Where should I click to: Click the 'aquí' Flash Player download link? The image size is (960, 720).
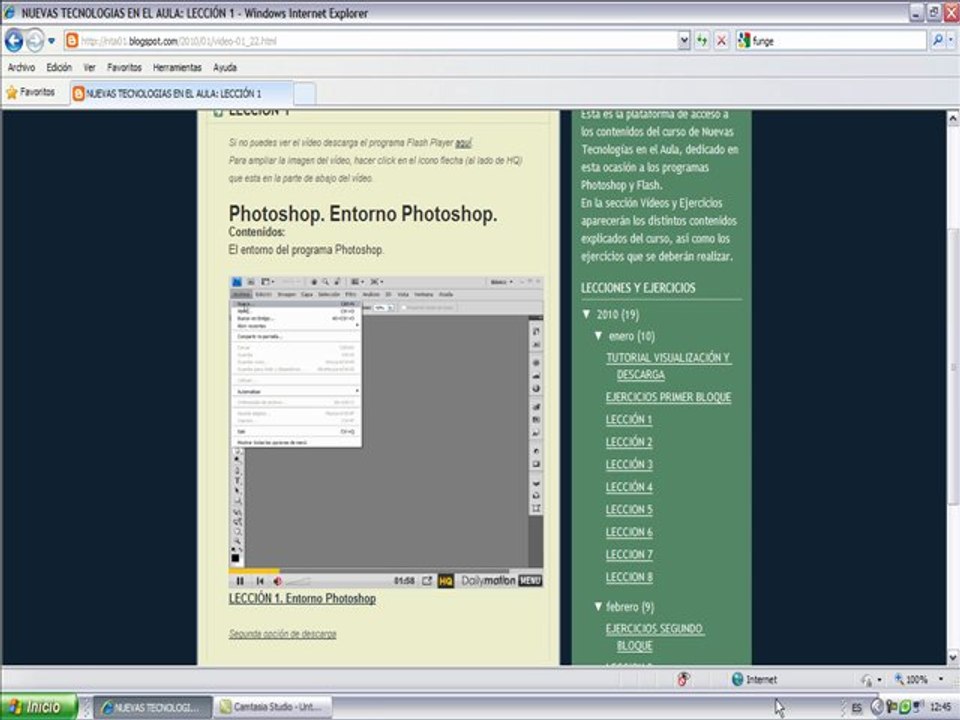463,143
